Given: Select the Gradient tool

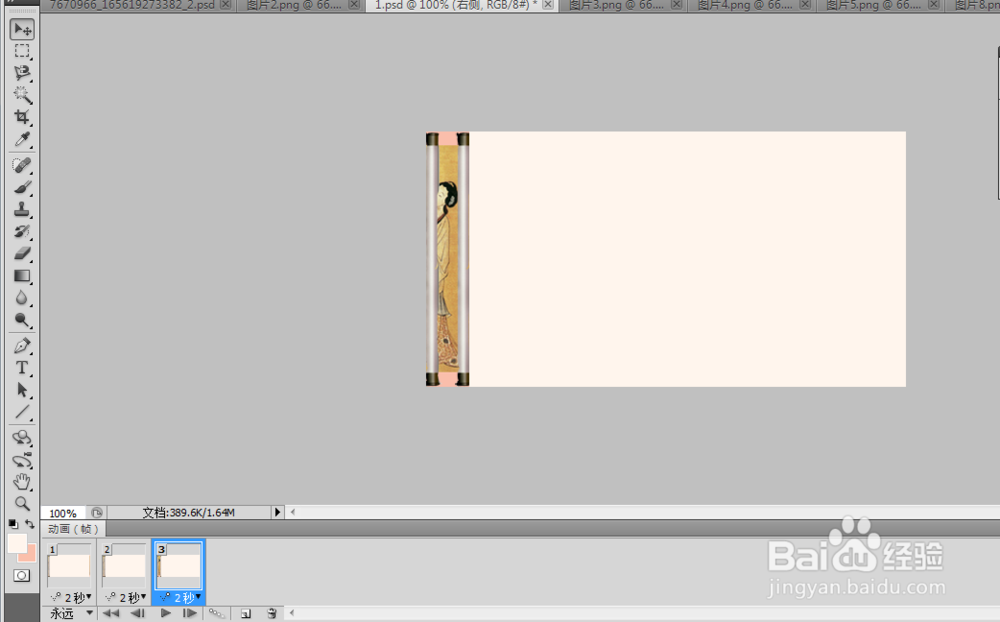Looking at the screenshot, I should pos(22,276).
